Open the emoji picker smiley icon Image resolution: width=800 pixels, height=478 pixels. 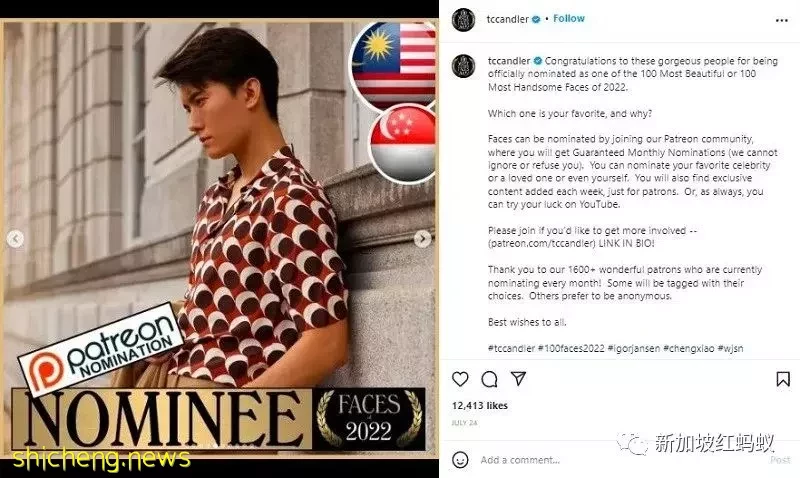pos(460,460)
